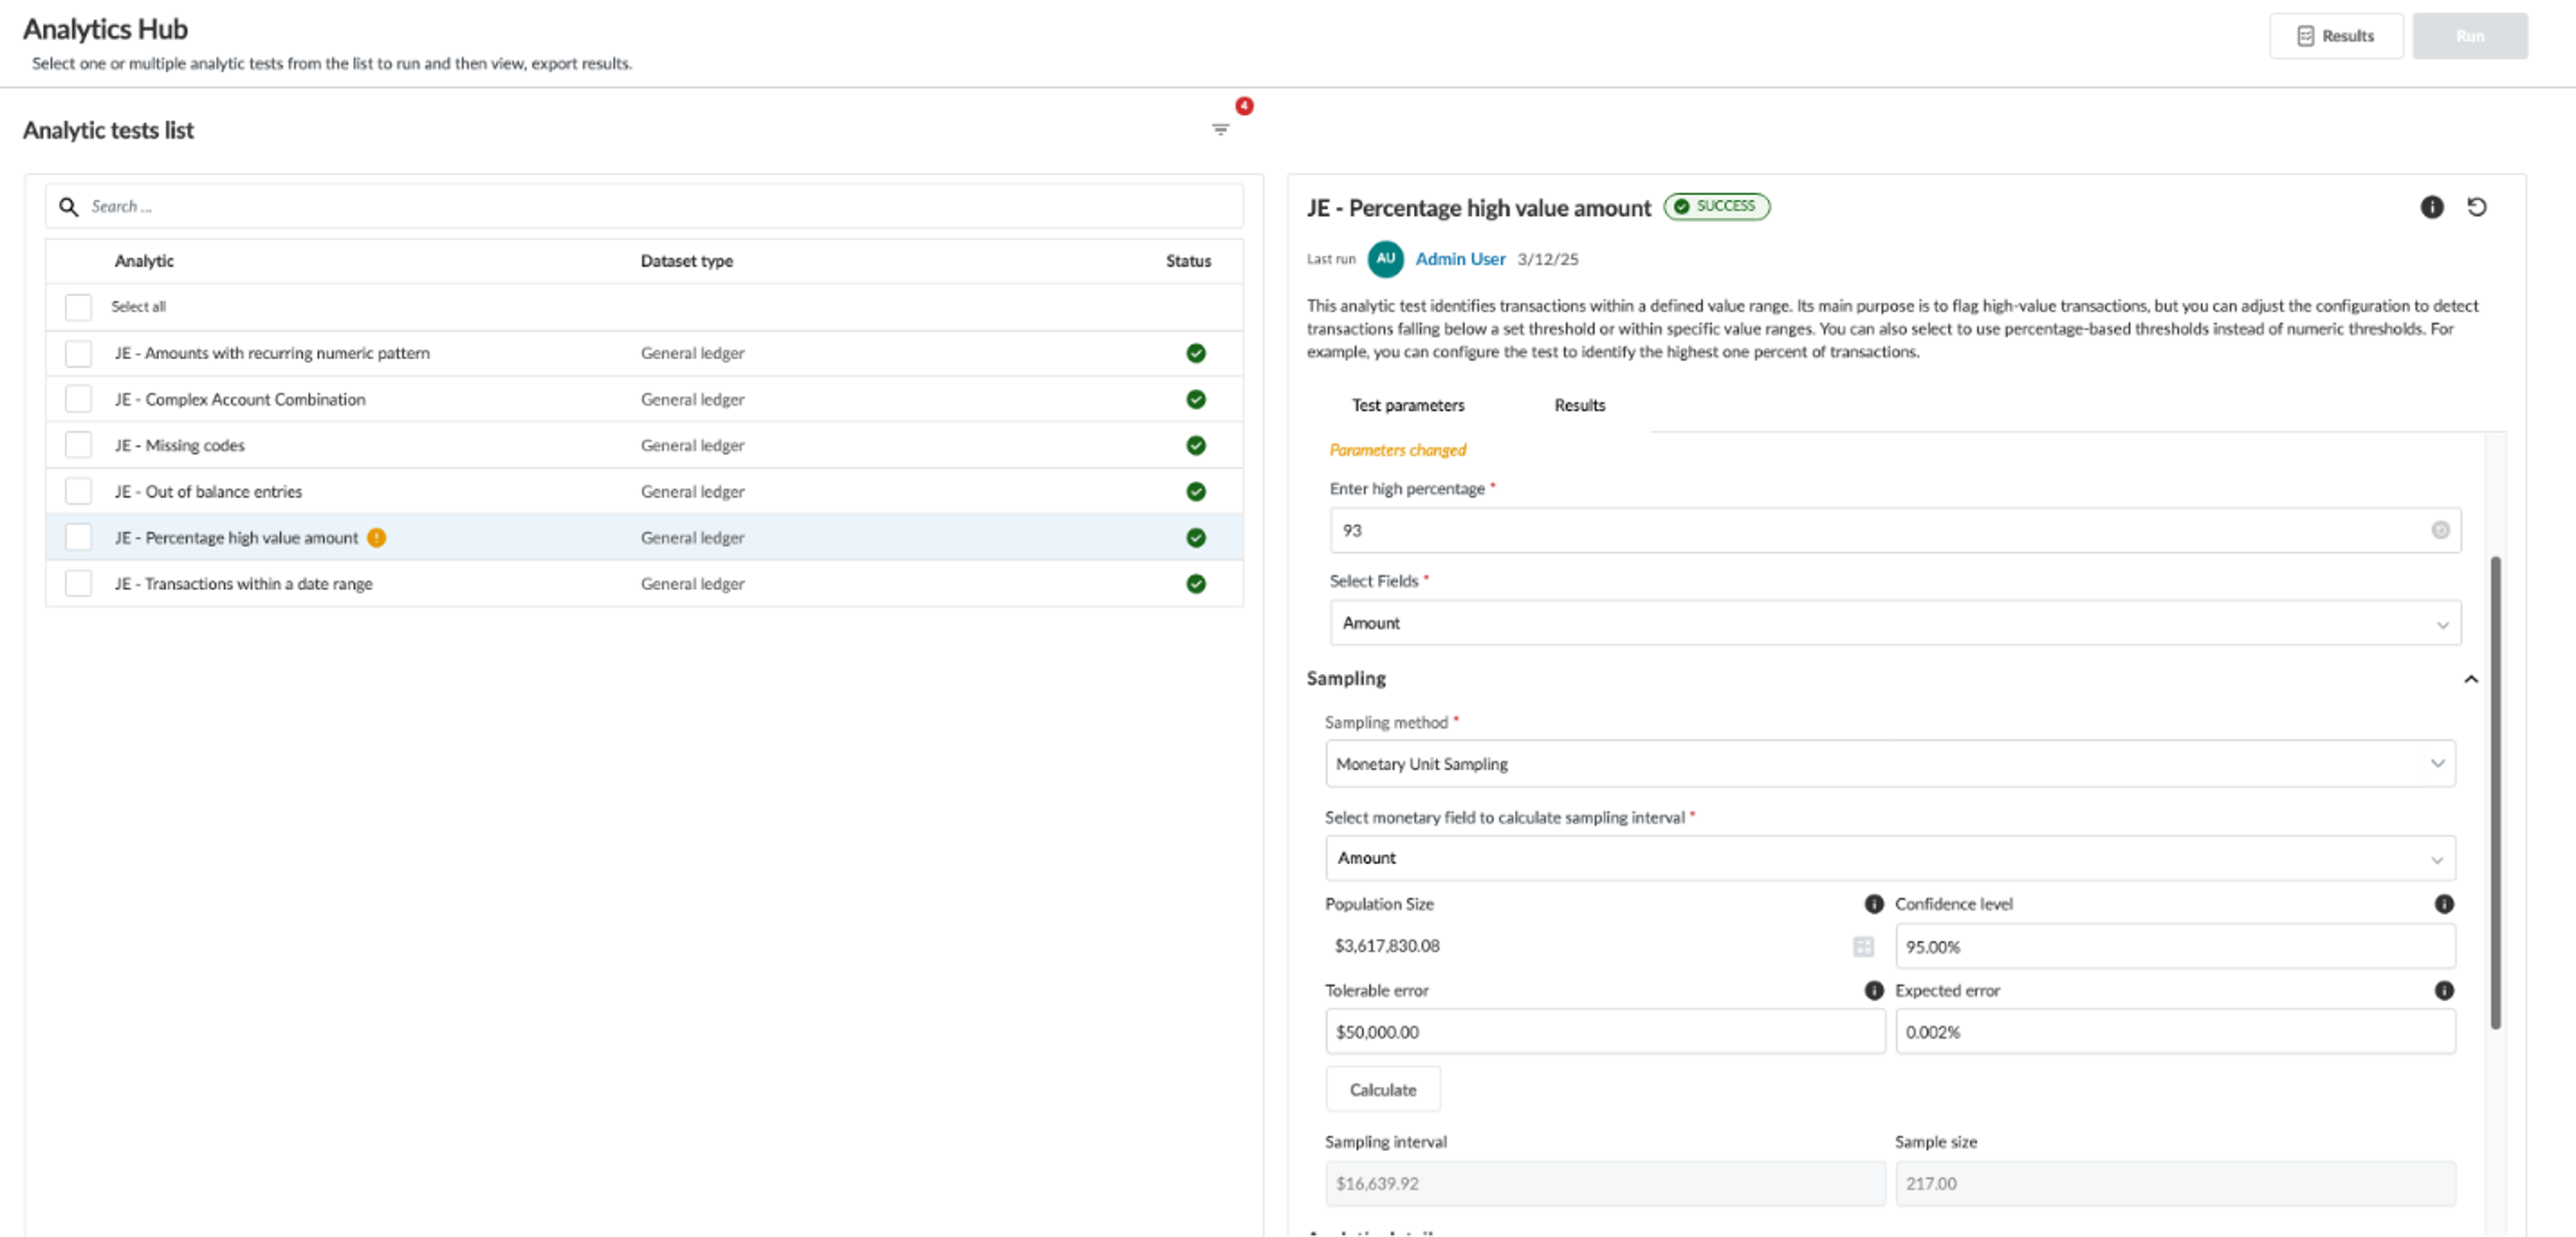The width and height of the screenshot is (2576, 1237).
Task: Enable the Select all checkbox
Action: 77,306
